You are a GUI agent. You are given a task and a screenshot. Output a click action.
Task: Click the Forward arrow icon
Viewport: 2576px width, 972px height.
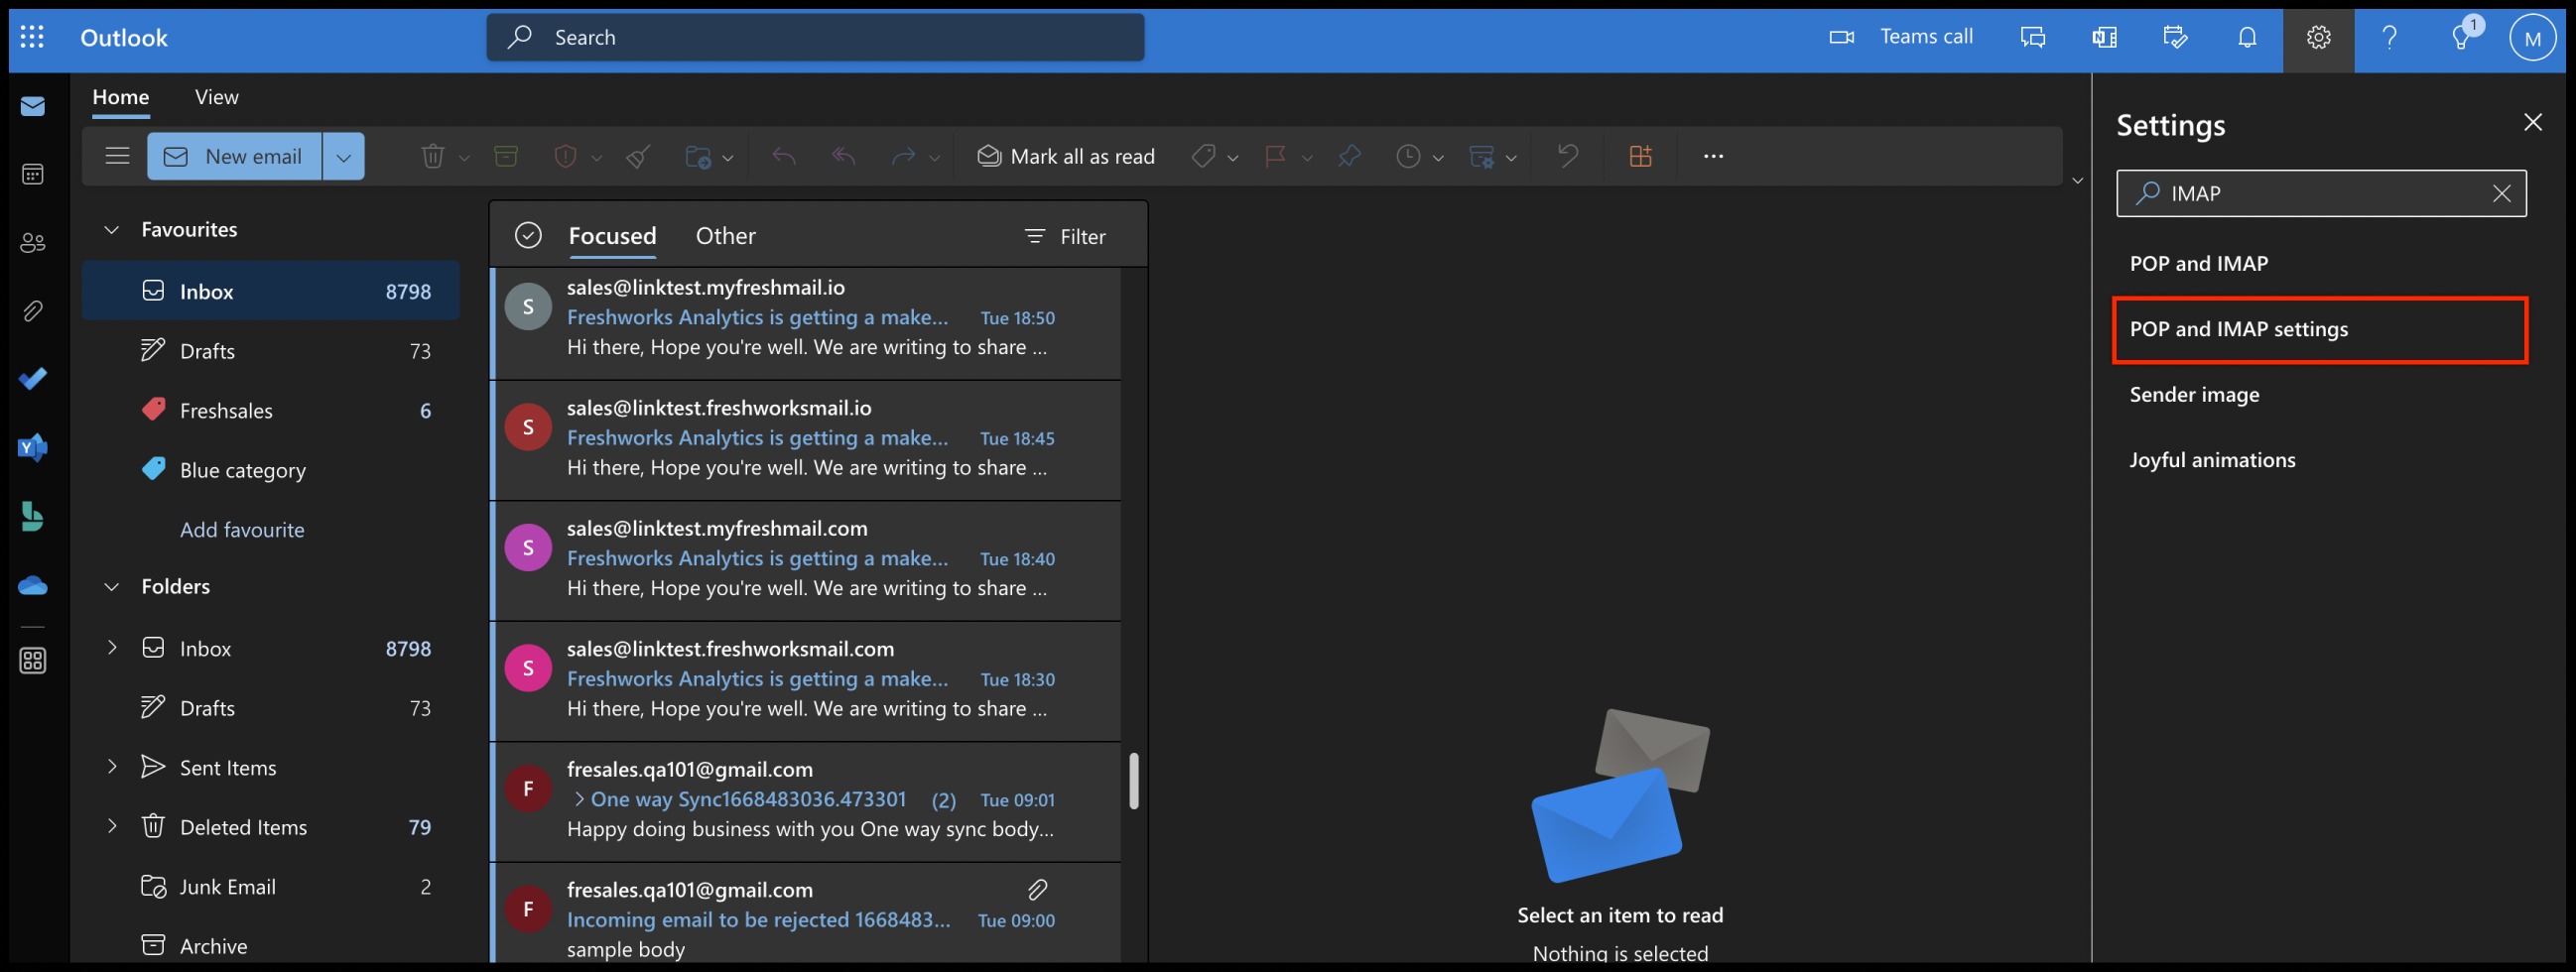(903, 156)
